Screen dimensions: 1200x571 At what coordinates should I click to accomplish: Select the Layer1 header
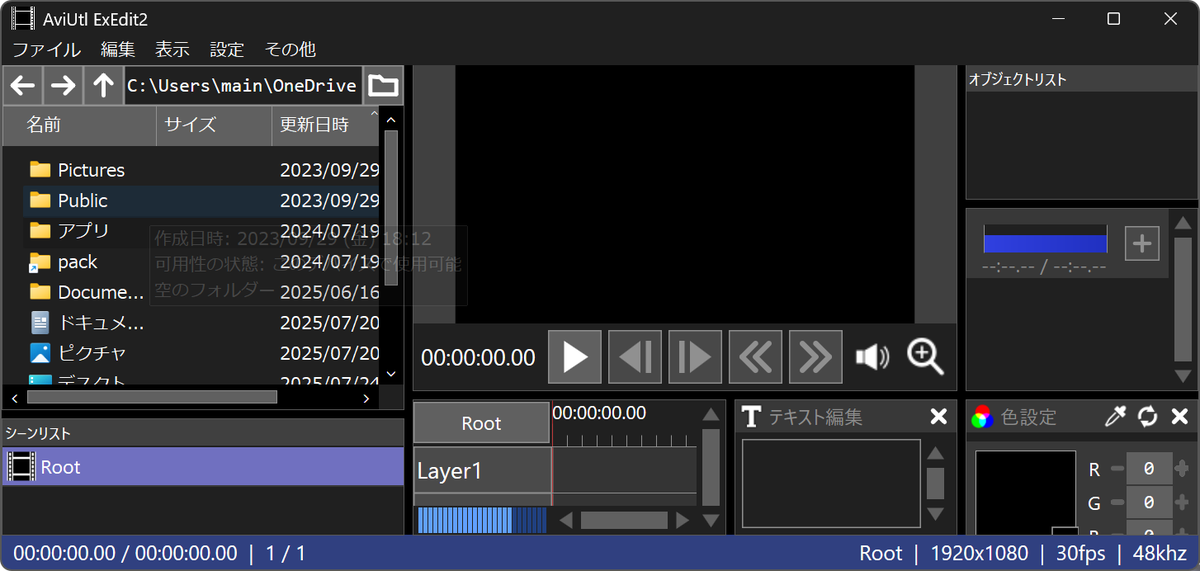point(482,470)
